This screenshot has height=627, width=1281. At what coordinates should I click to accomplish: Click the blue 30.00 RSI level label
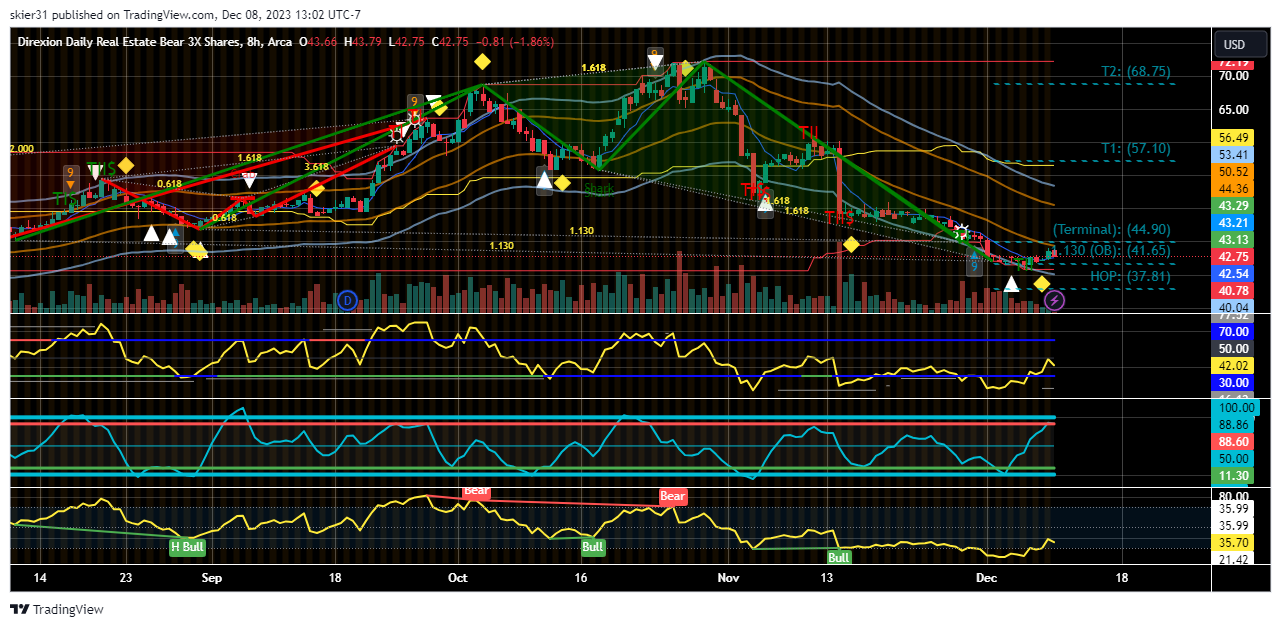click(1234, 383)
